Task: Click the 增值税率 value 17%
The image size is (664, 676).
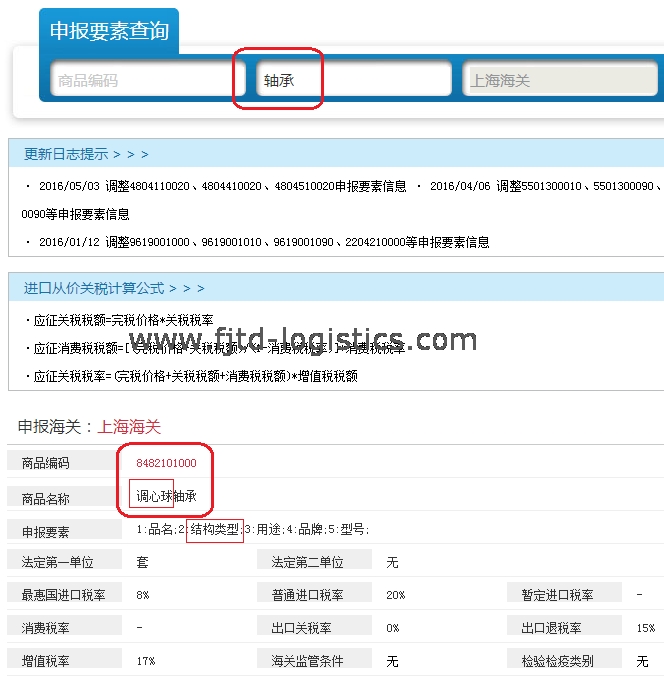Action: (145, 661)
